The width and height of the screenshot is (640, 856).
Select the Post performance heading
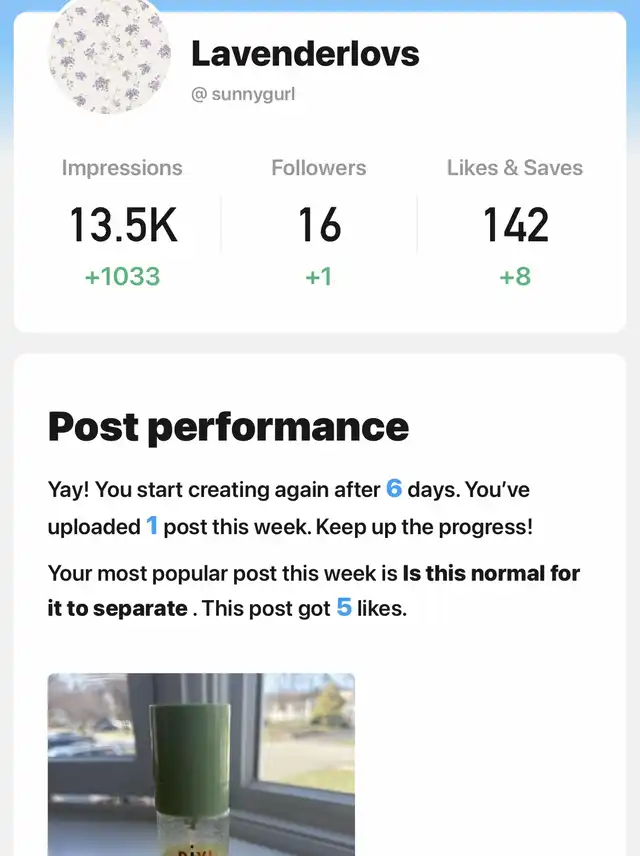(x=228, y=426)
